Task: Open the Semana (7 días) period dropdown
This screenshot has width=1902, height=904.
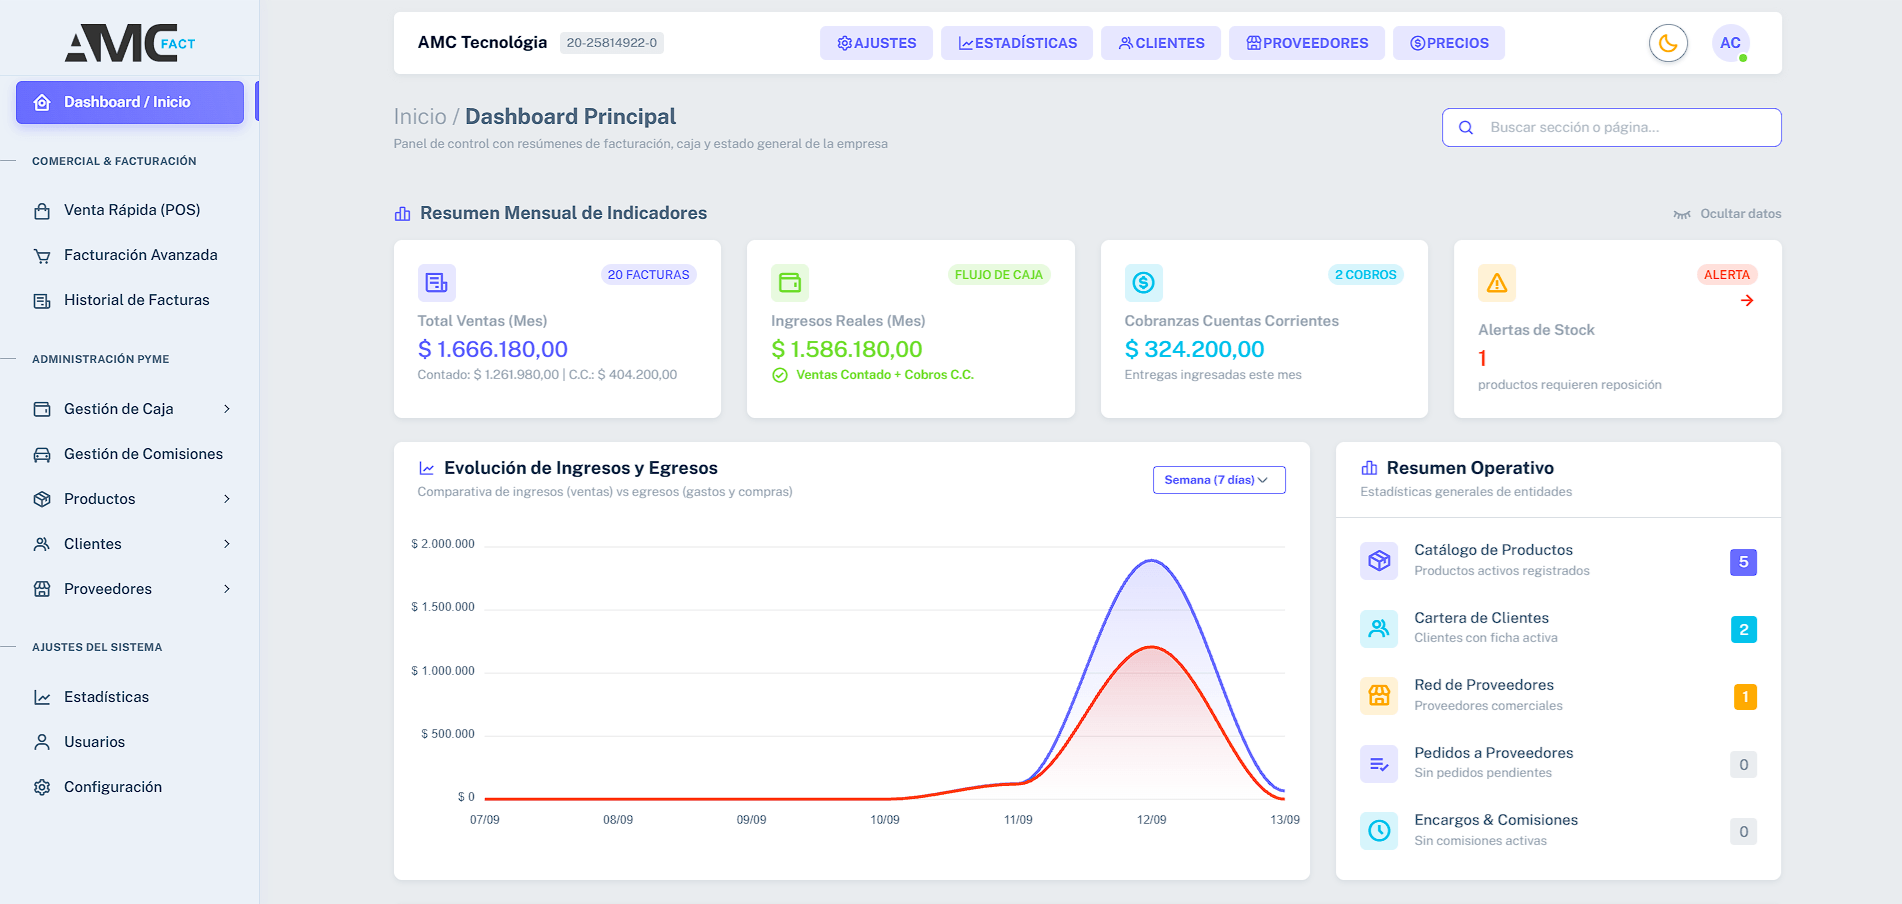Action: (1219, 480)
